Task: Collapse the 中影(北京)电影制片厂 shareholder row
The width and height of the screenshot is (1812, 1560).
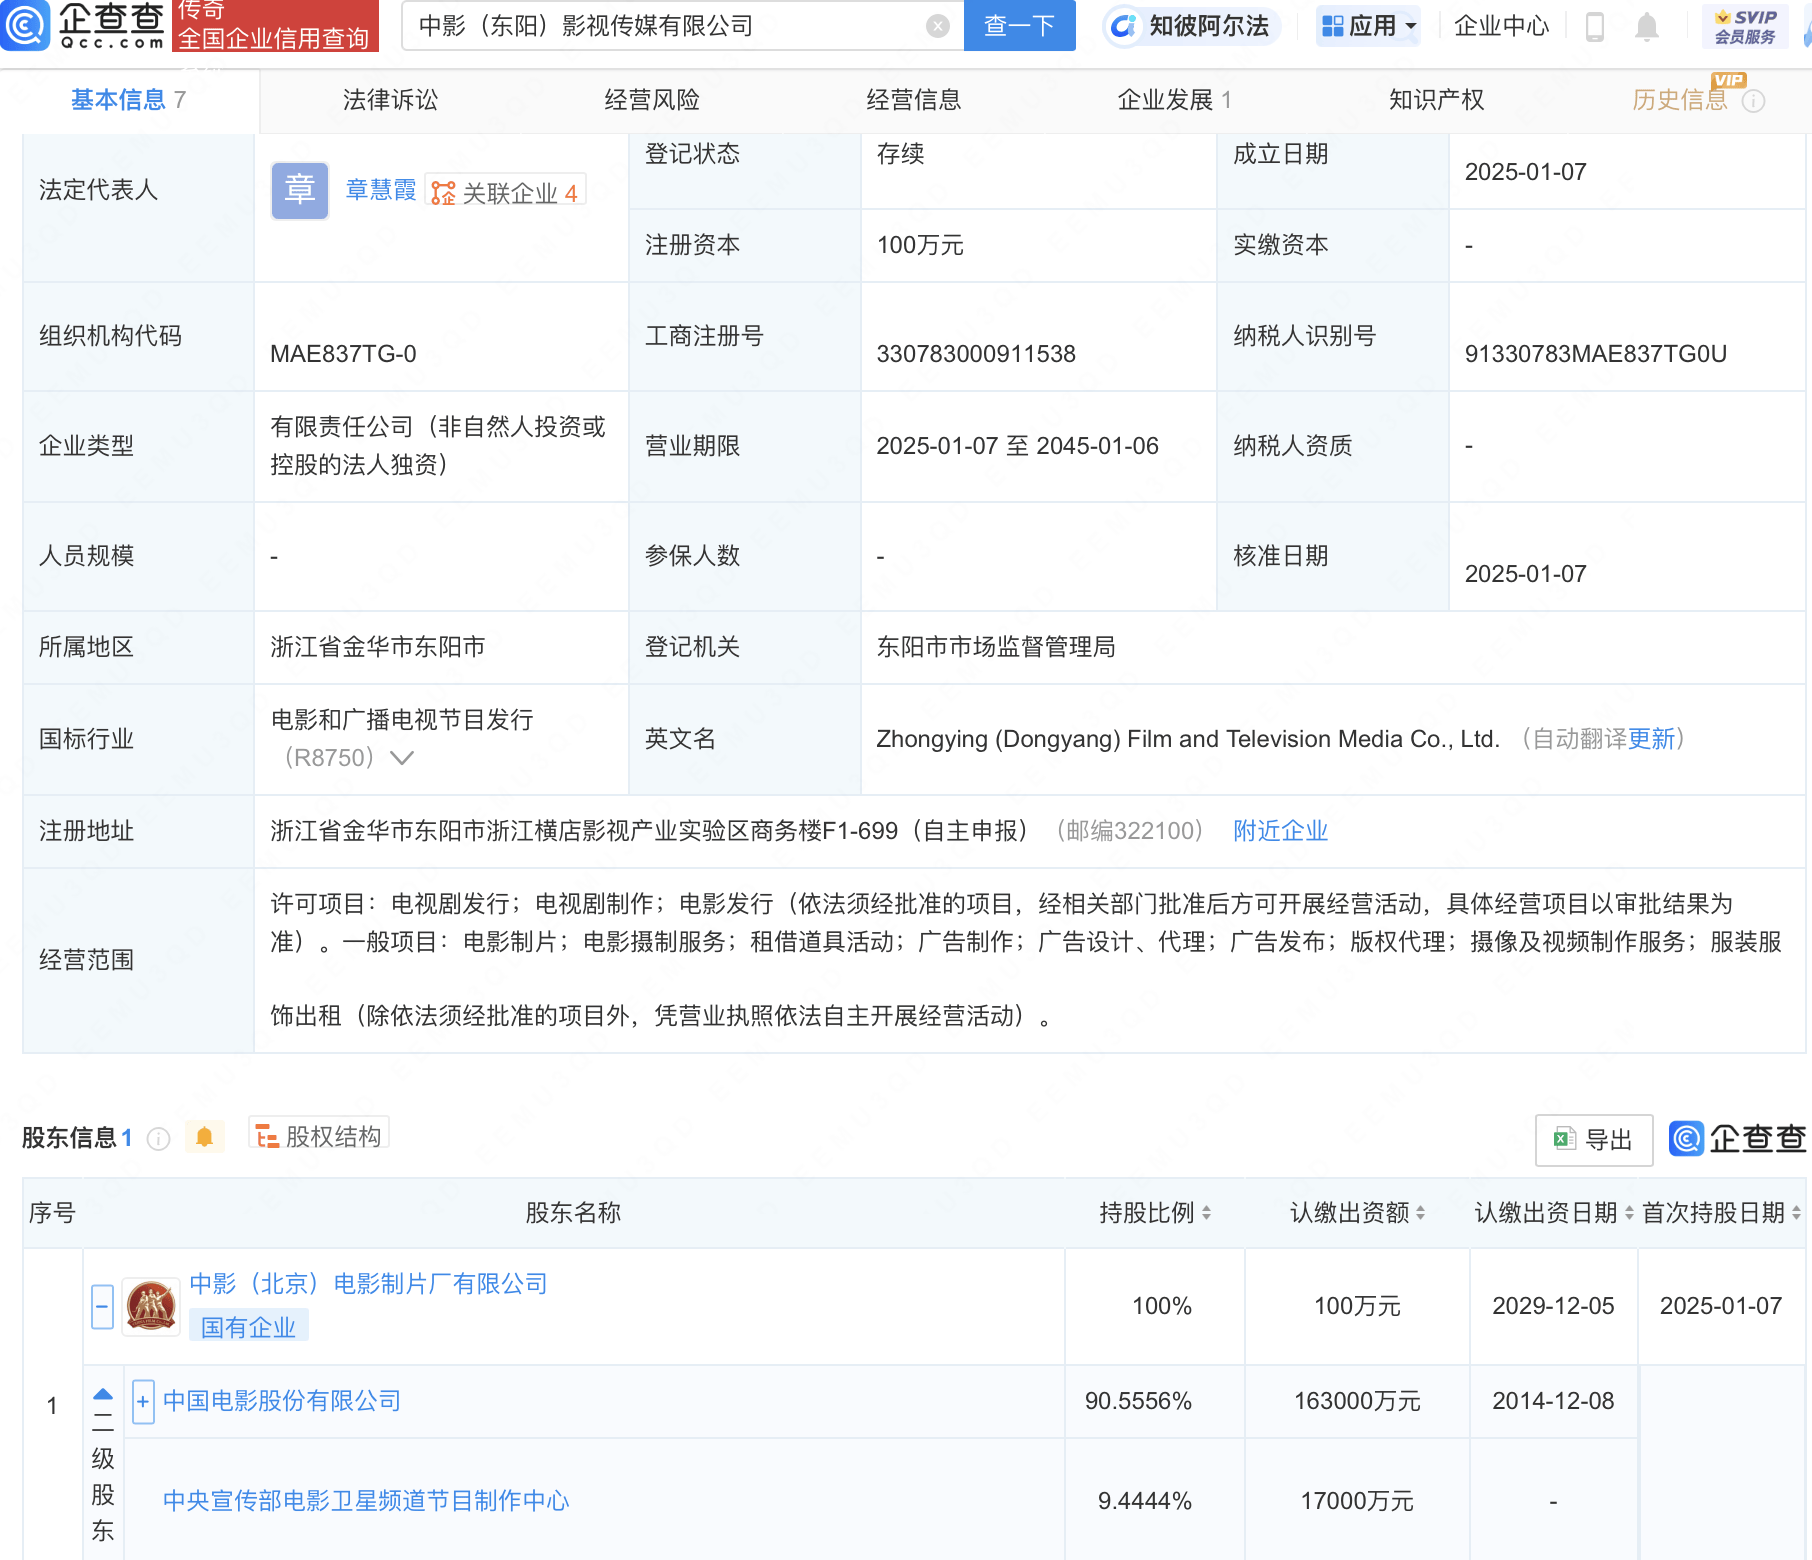Action: point(102,1306)
